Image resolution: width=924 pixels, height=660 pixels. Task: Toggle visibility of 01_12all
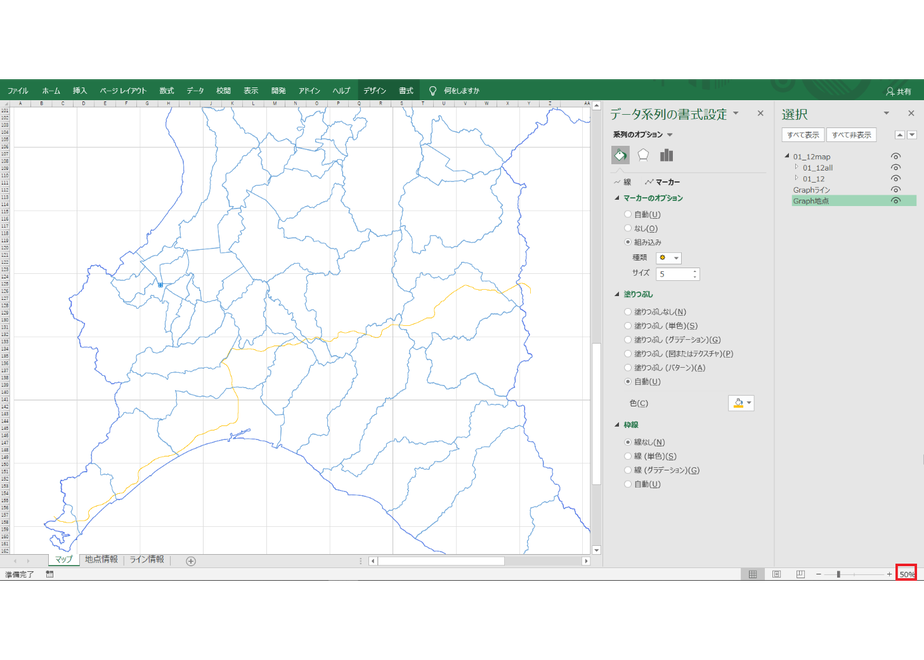[896, 167]
